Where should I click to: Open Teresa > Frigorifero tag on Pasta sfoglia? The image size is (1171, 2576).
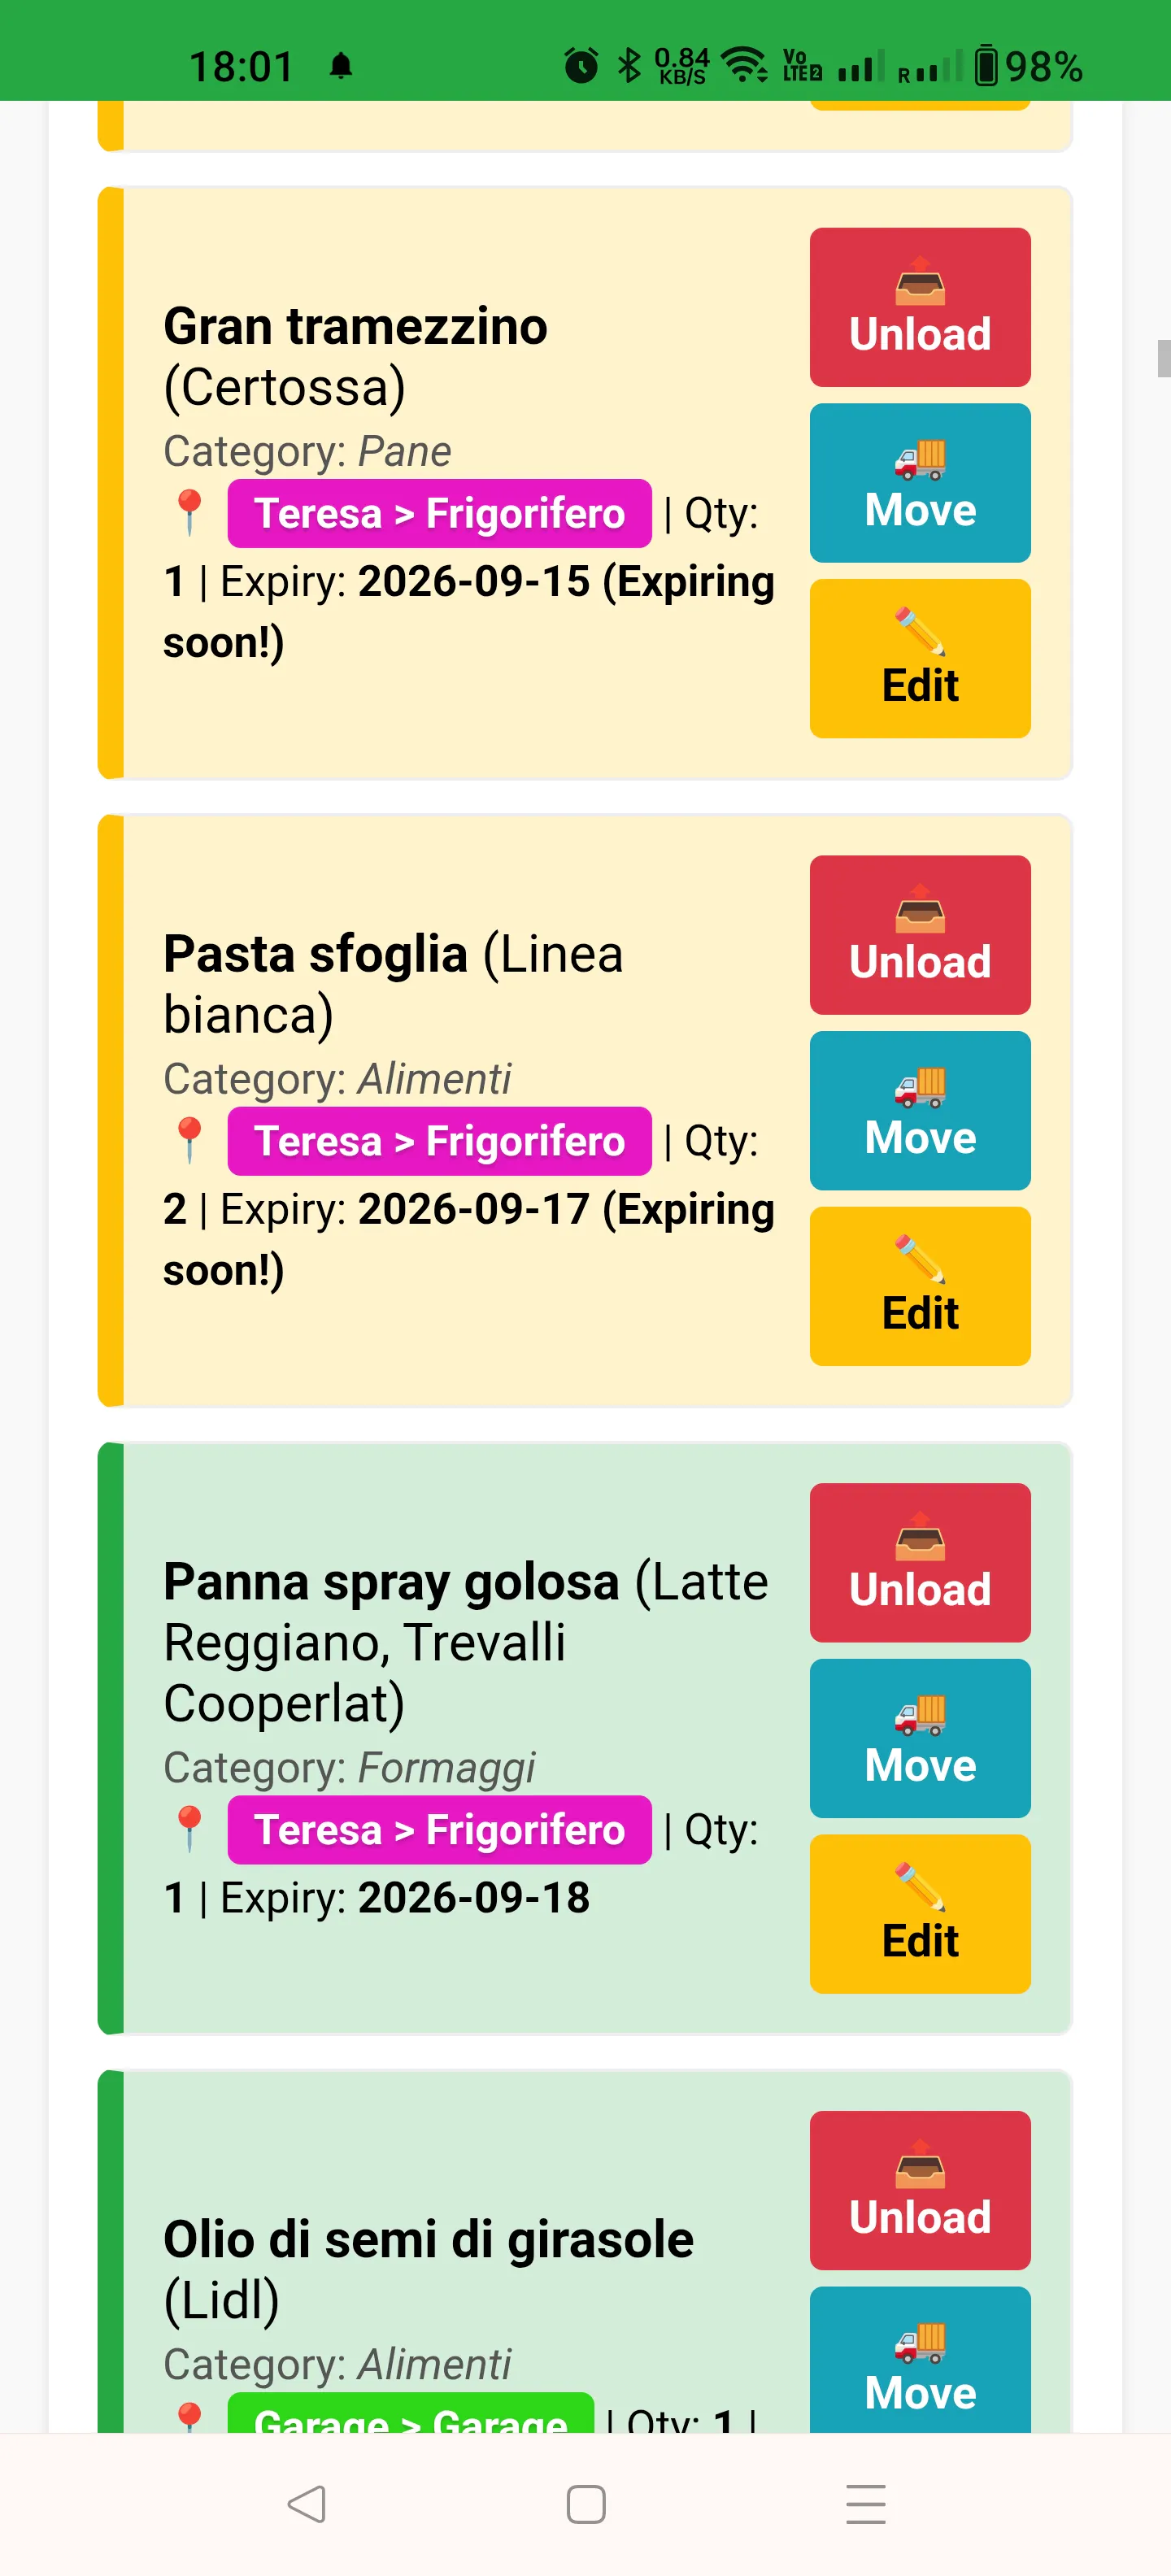[439, 1141]
